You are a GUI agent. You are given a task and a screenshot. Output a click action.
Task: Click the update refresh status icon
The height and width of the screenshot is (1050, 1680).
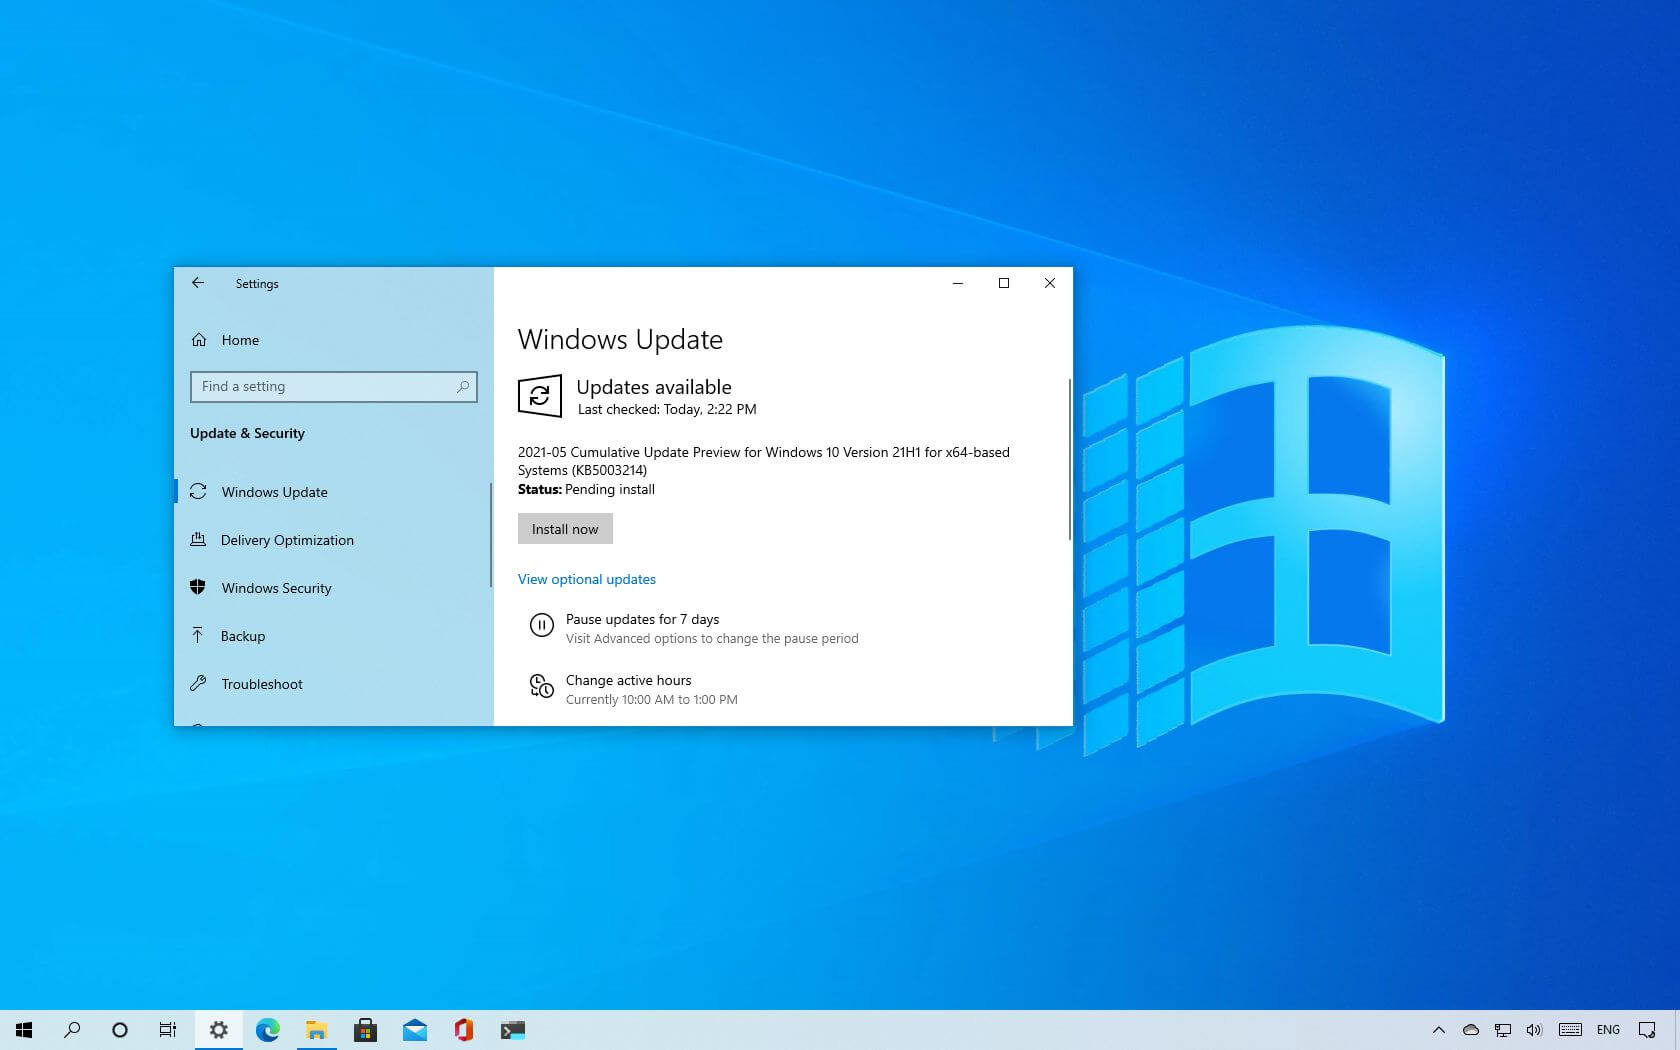click(x=540, y=396)
